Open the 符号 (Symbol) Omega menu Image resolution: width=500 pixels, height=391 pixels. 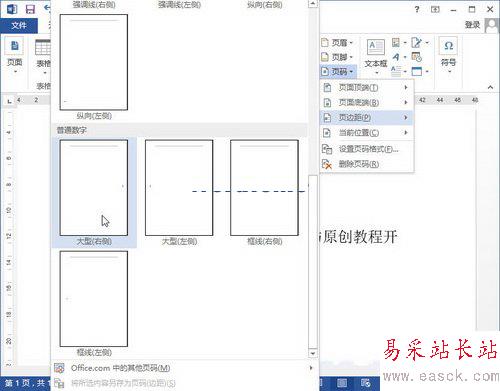coord(448,55)
